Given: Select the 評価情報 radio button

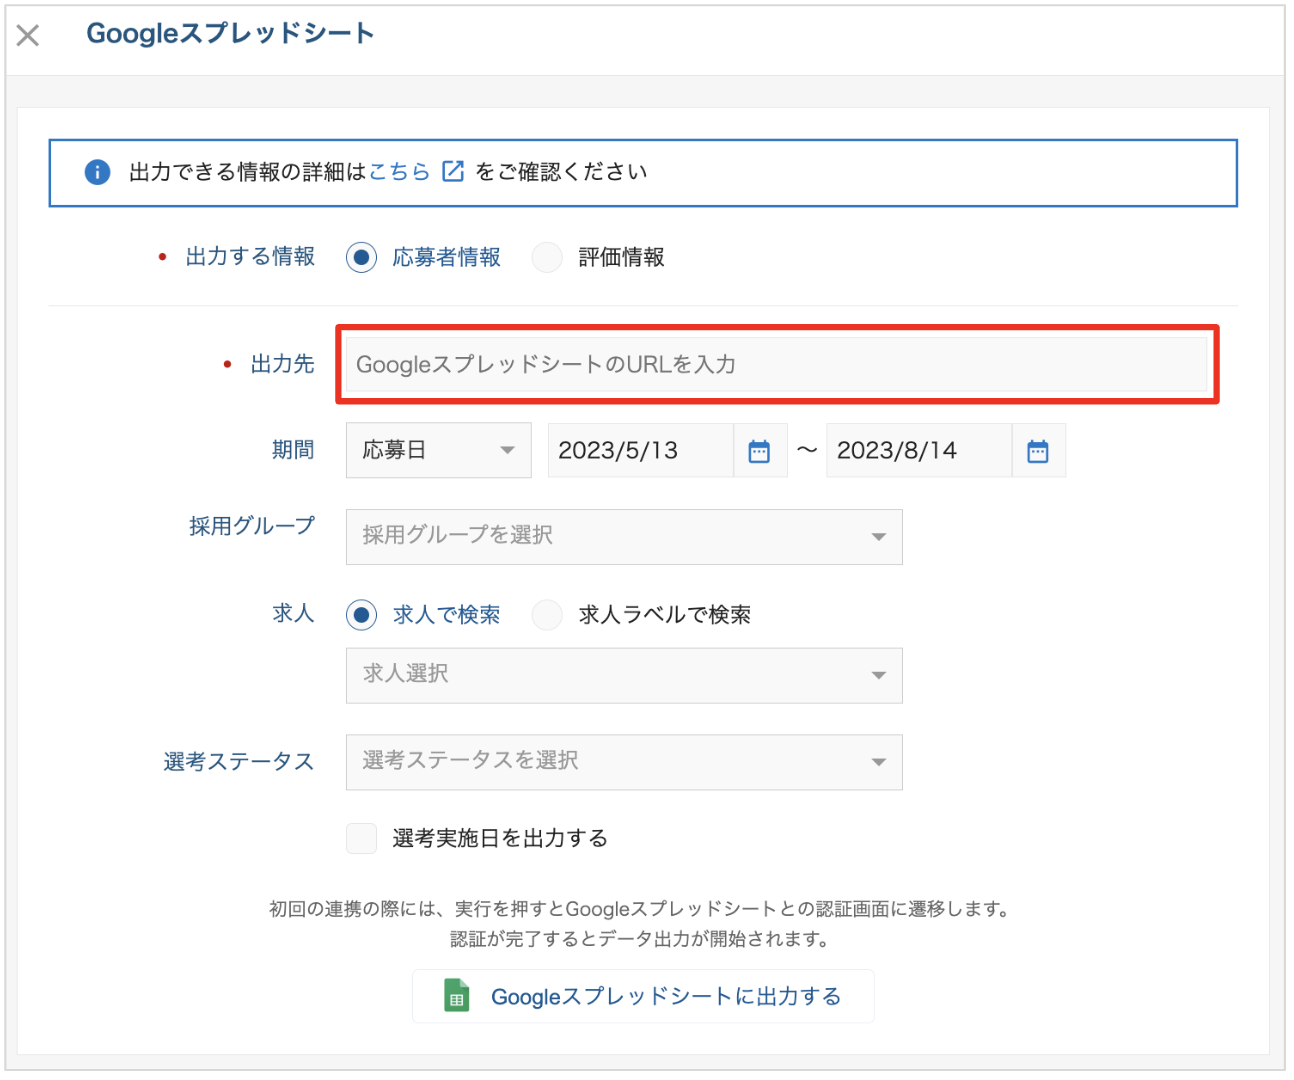Looking at the screenshot, I should click(547, 257).
